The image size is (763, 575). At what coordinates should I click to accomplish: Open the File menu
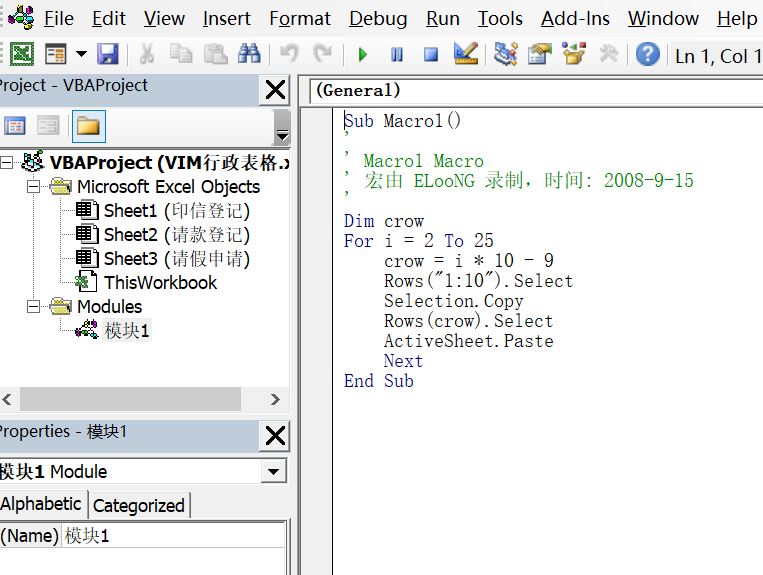59,18
